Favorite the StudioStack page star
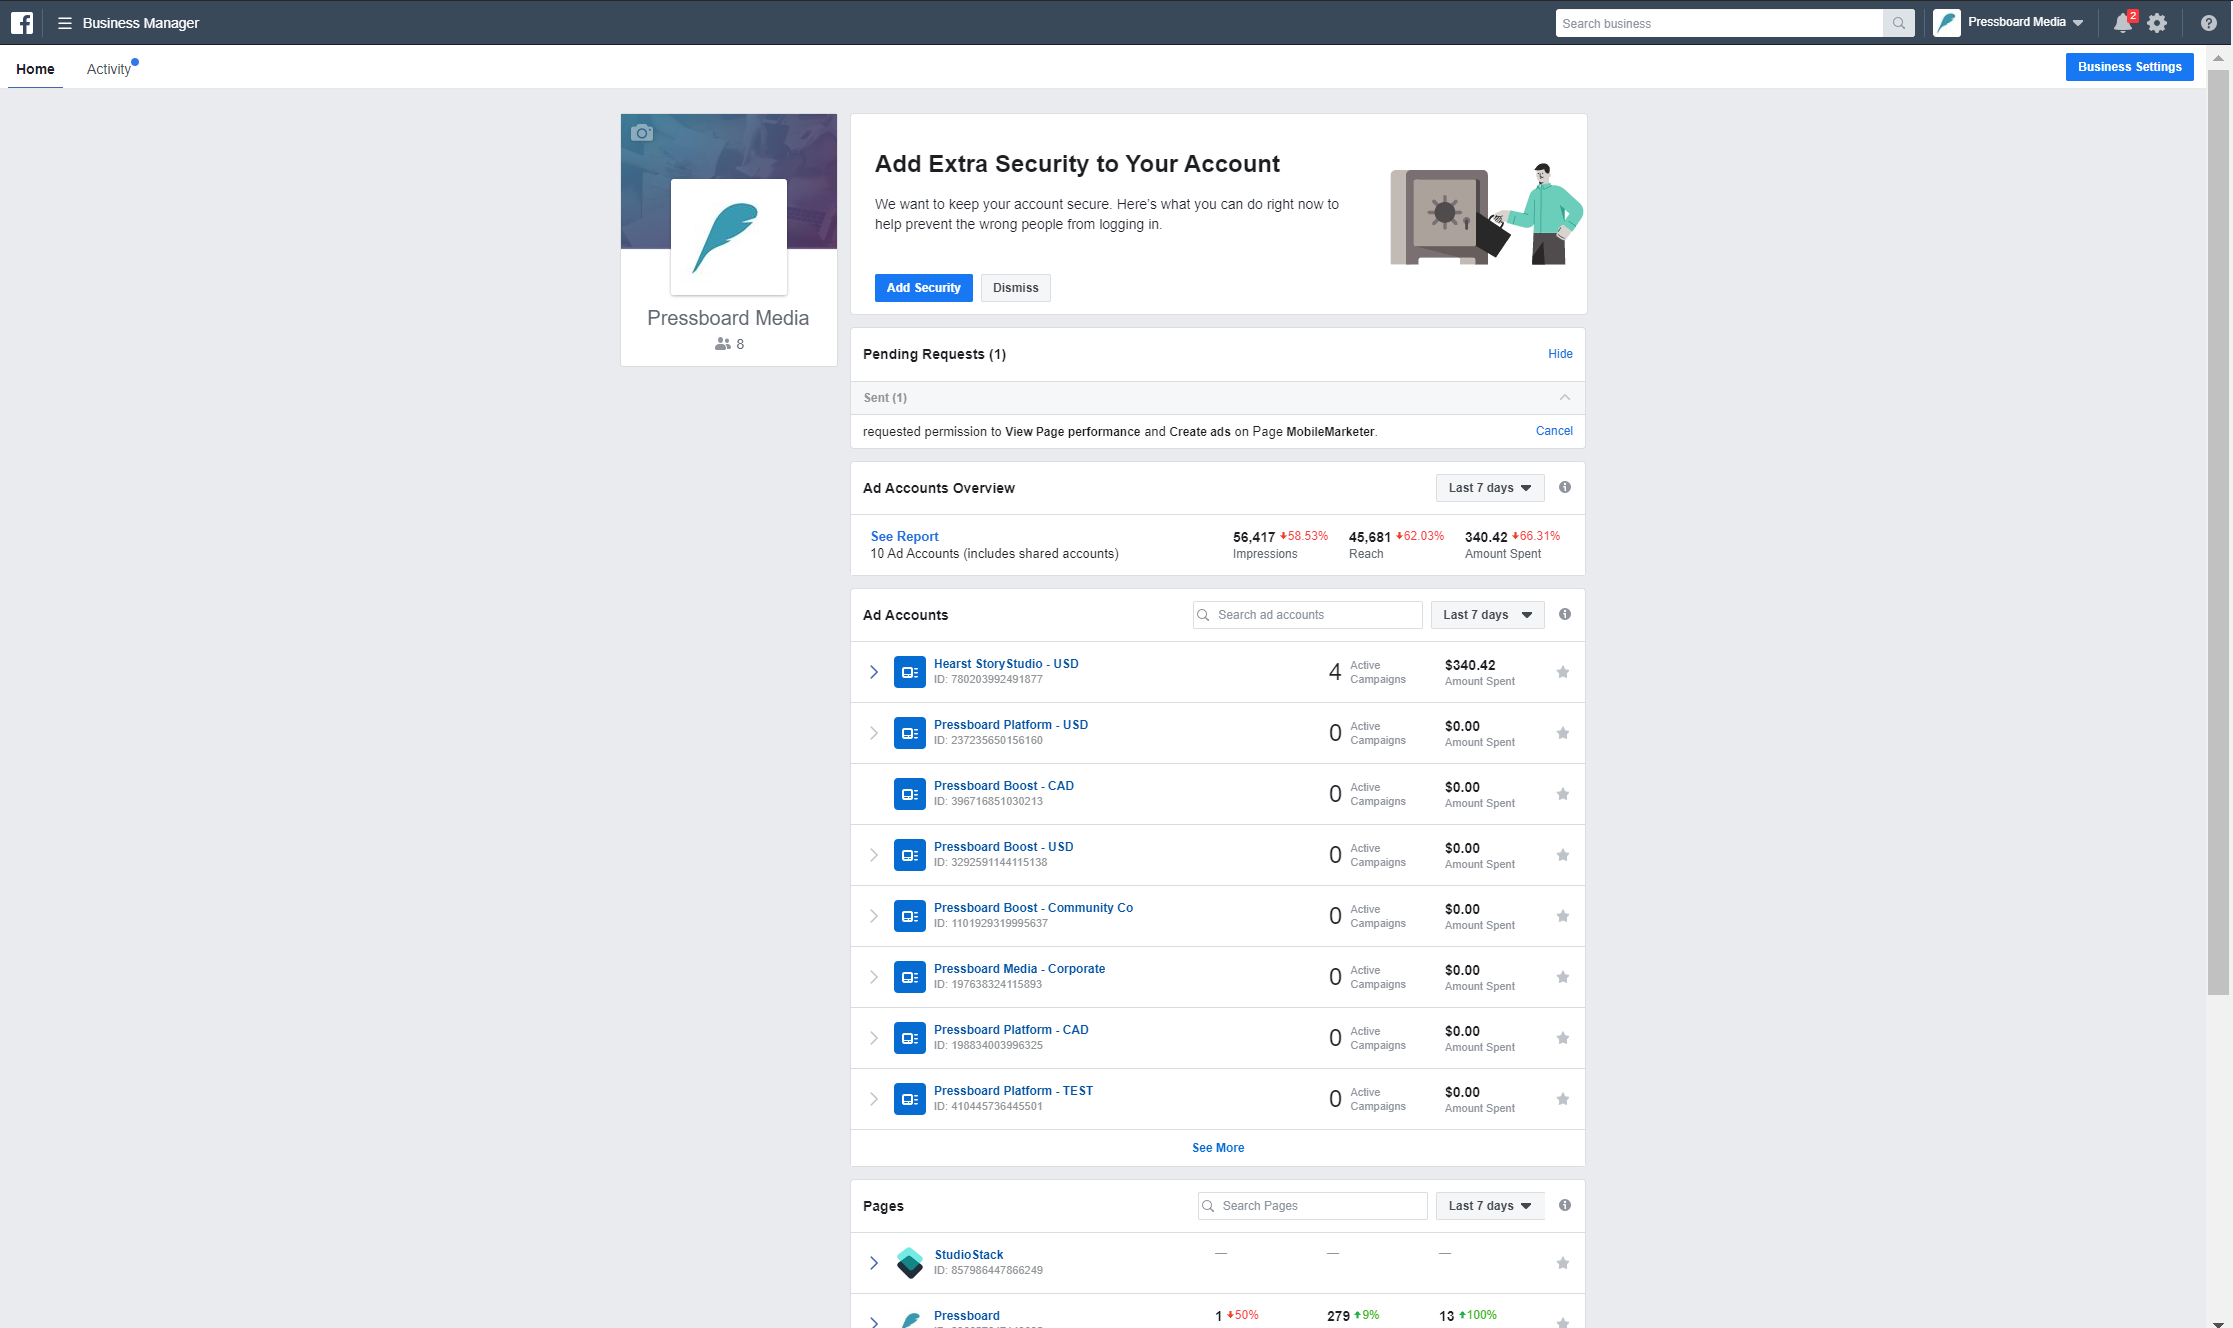 point(1562,1263)
